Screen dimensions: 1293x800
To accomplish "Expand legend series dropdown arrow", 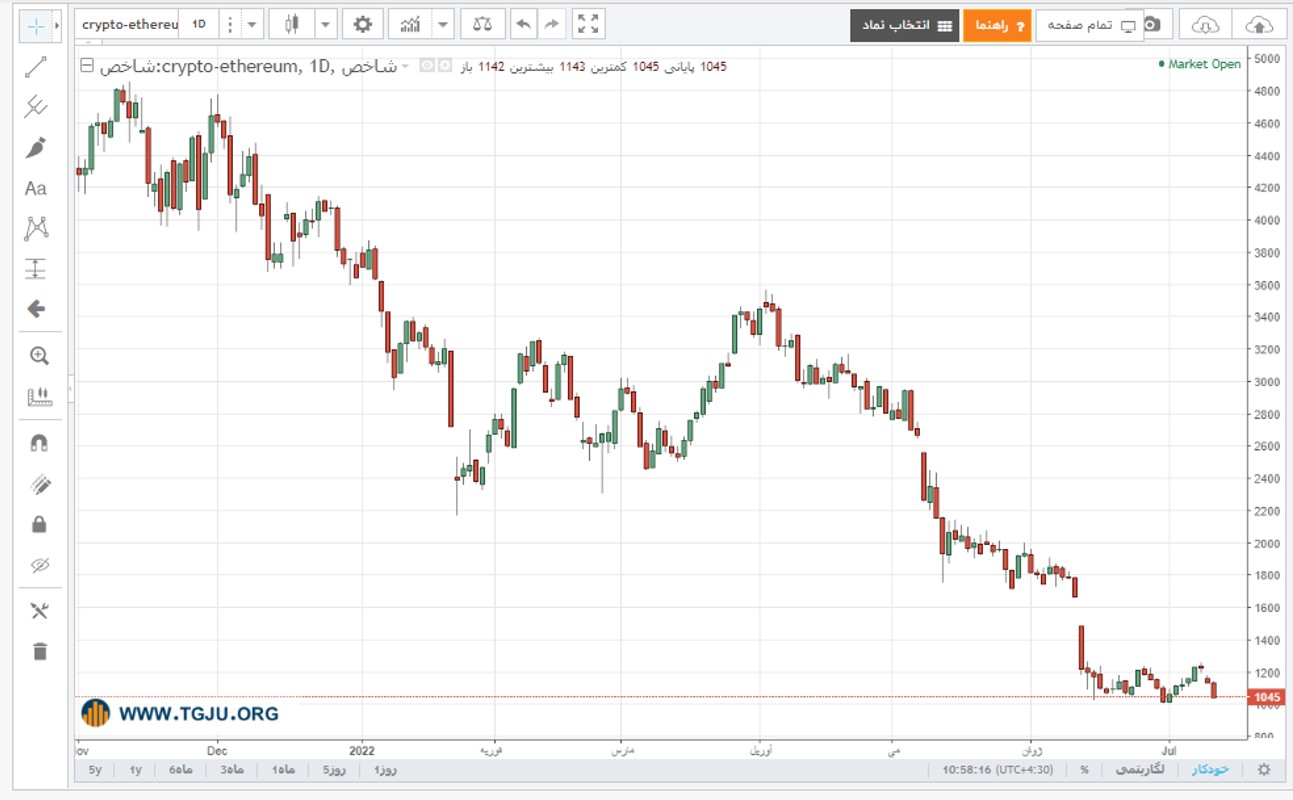I will point(406,66).
